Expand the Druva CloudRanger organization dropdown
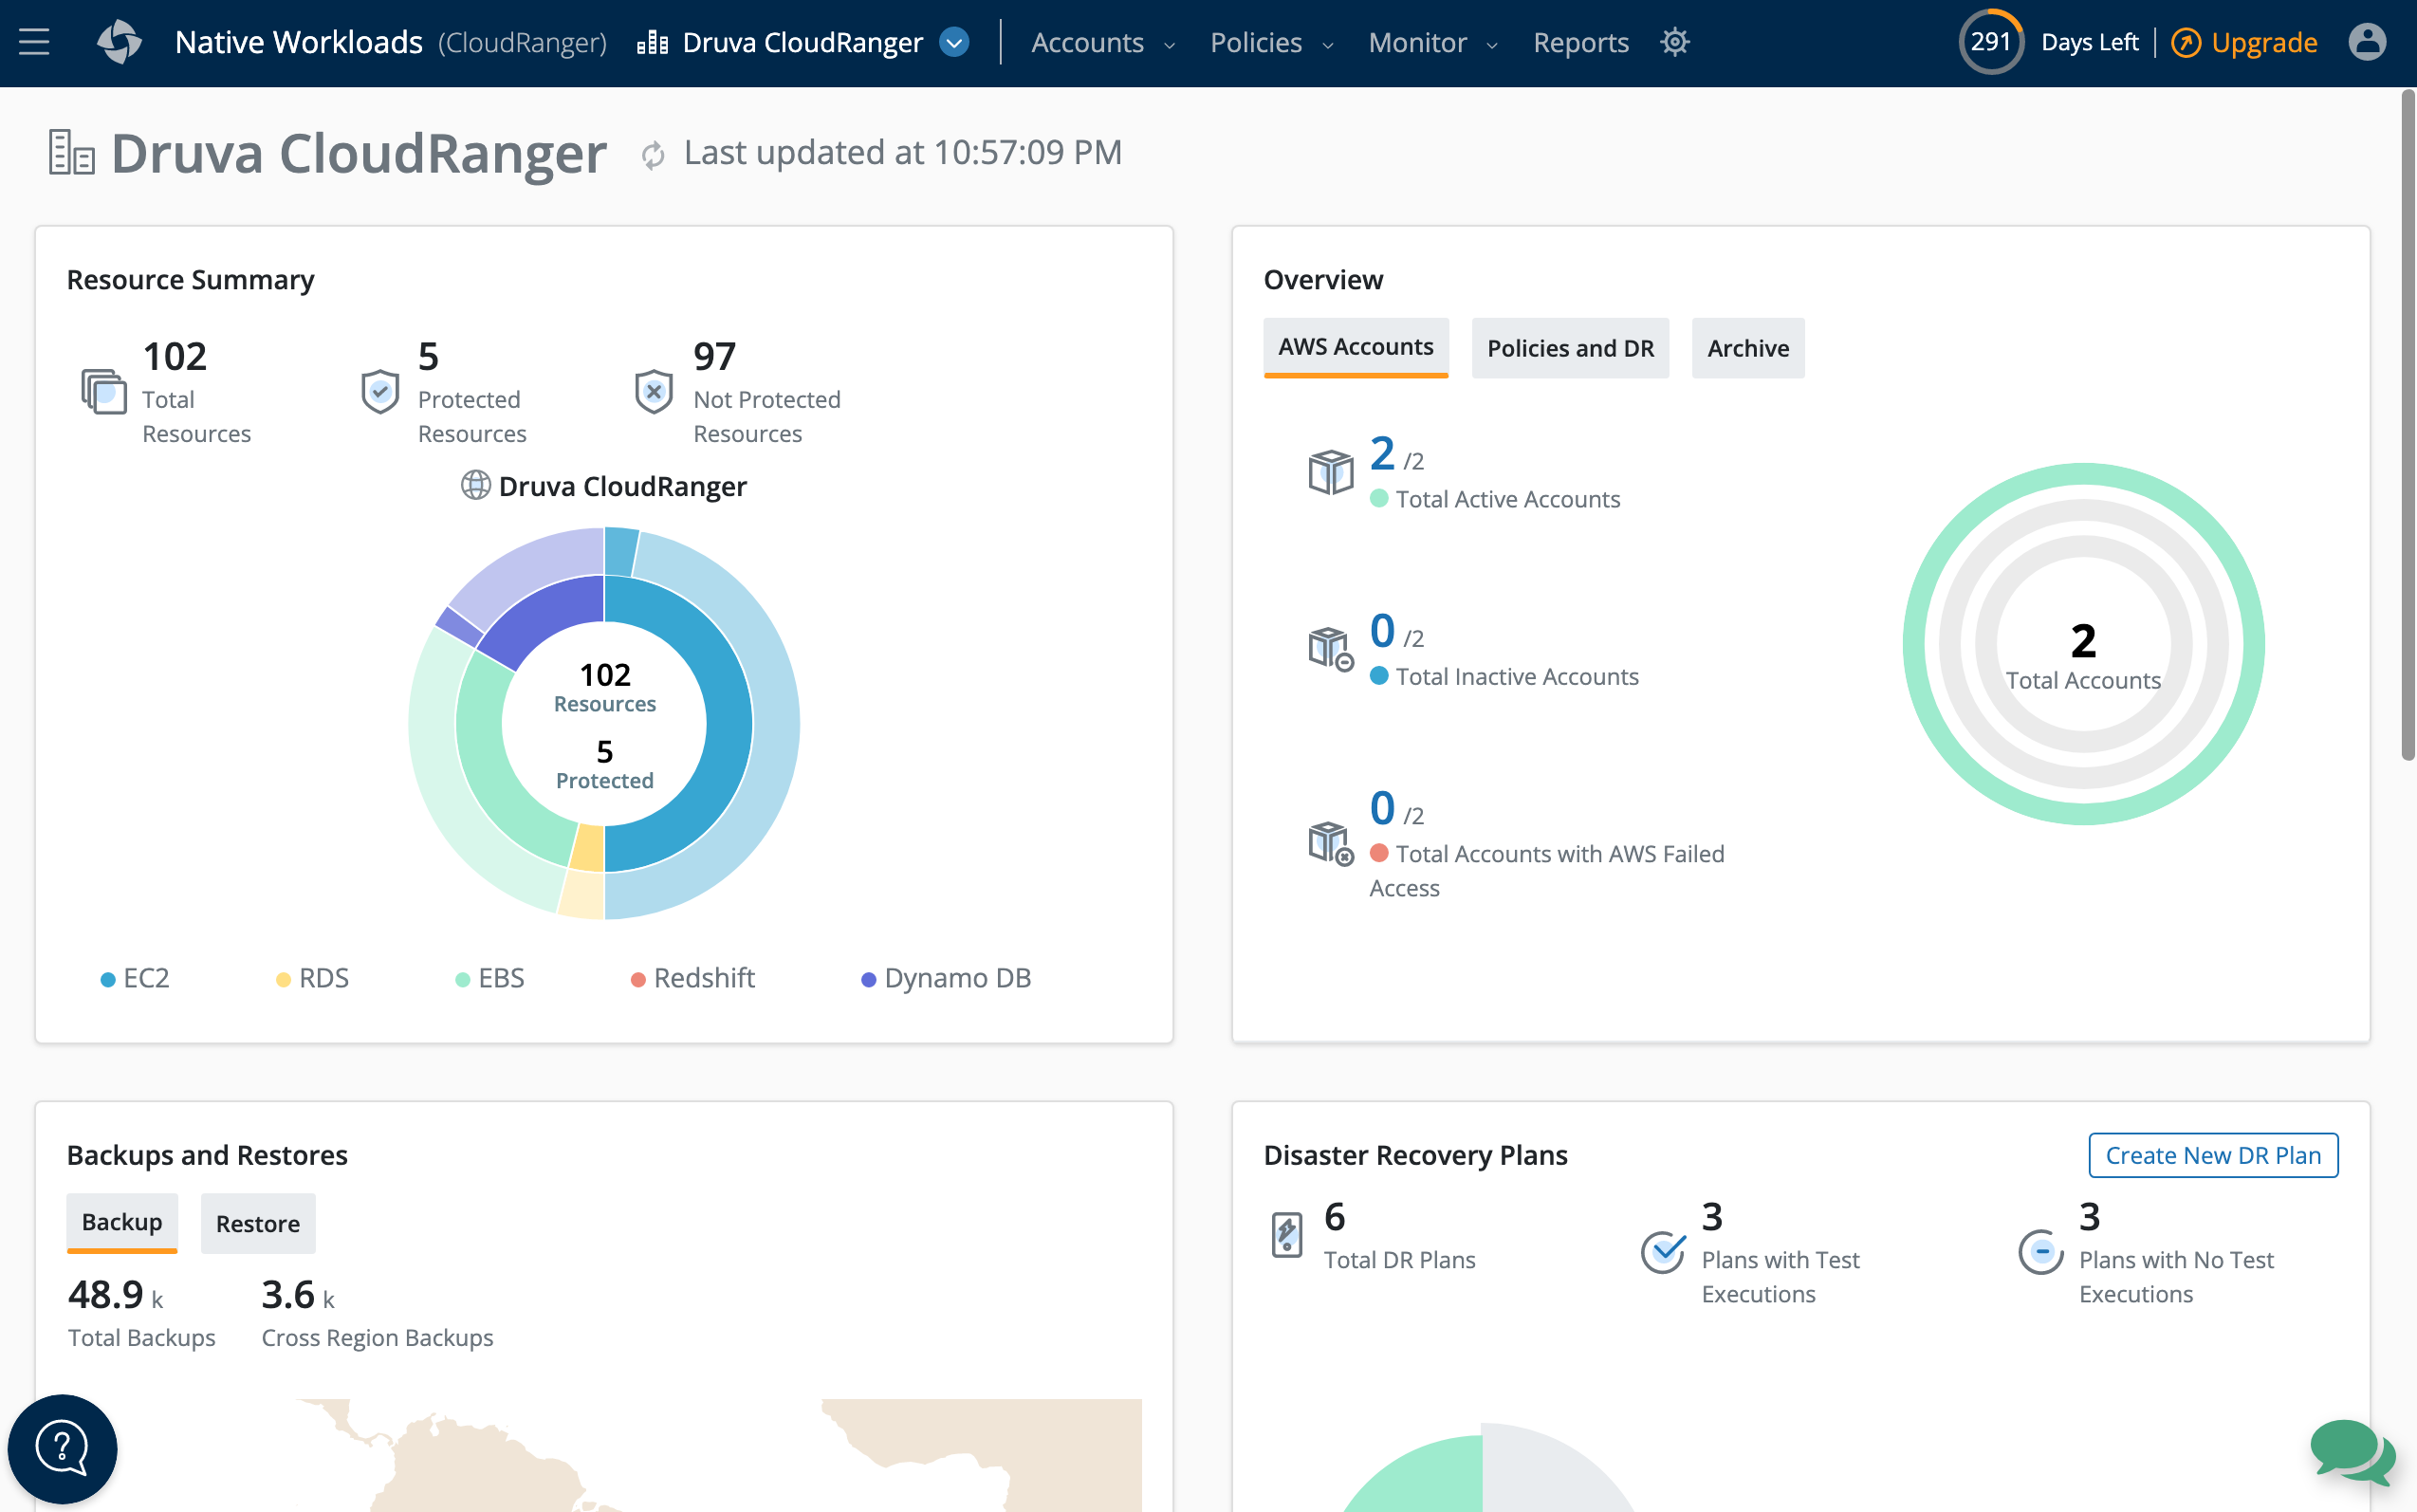Image resolution: width=2417 pixels, height=1512 pixels. coord(955,43)
